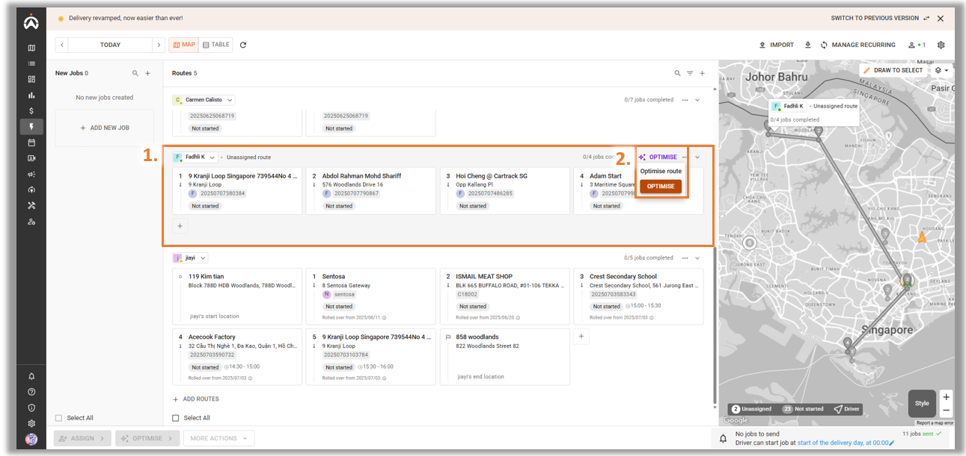Activate Draw to Select on map
Image resolution: width=966 pixels, height=456 pixels.
click(x=893, y=70)
